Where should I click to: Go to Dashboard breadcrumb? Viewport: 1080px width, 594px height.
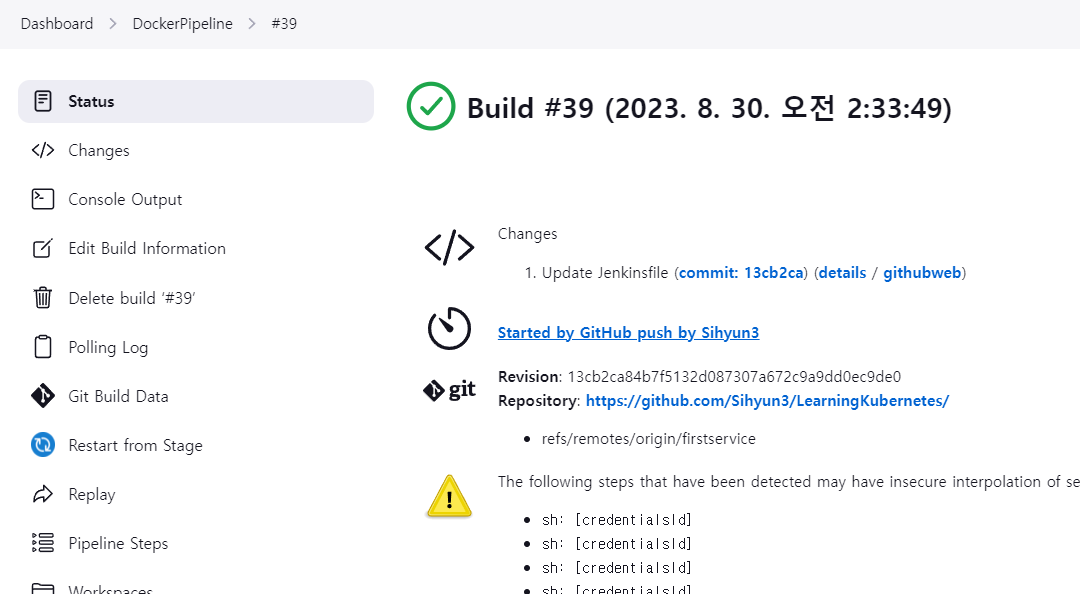click(56, 23)
